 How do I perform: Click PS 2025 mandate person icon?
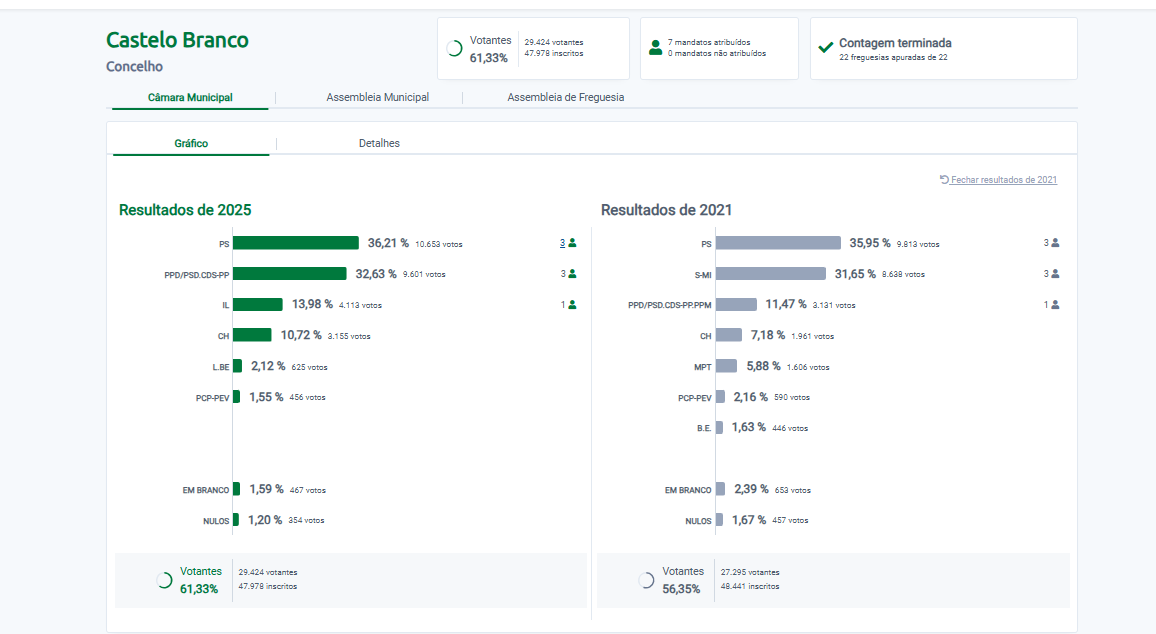[x=572, y=243]
